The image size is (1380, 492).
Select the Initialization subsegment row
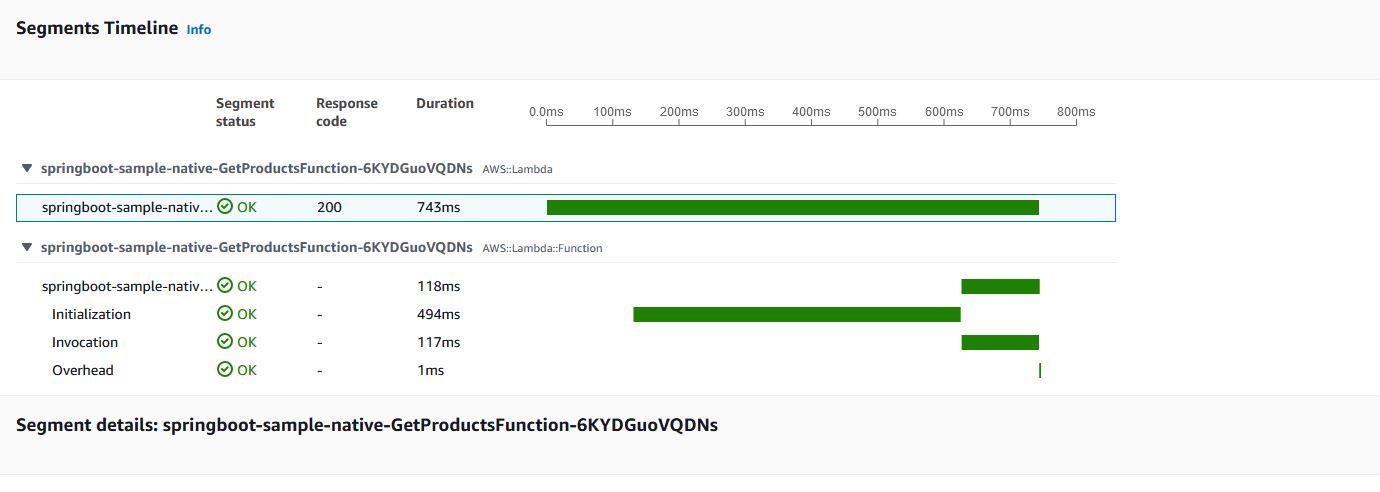point(566,314)
